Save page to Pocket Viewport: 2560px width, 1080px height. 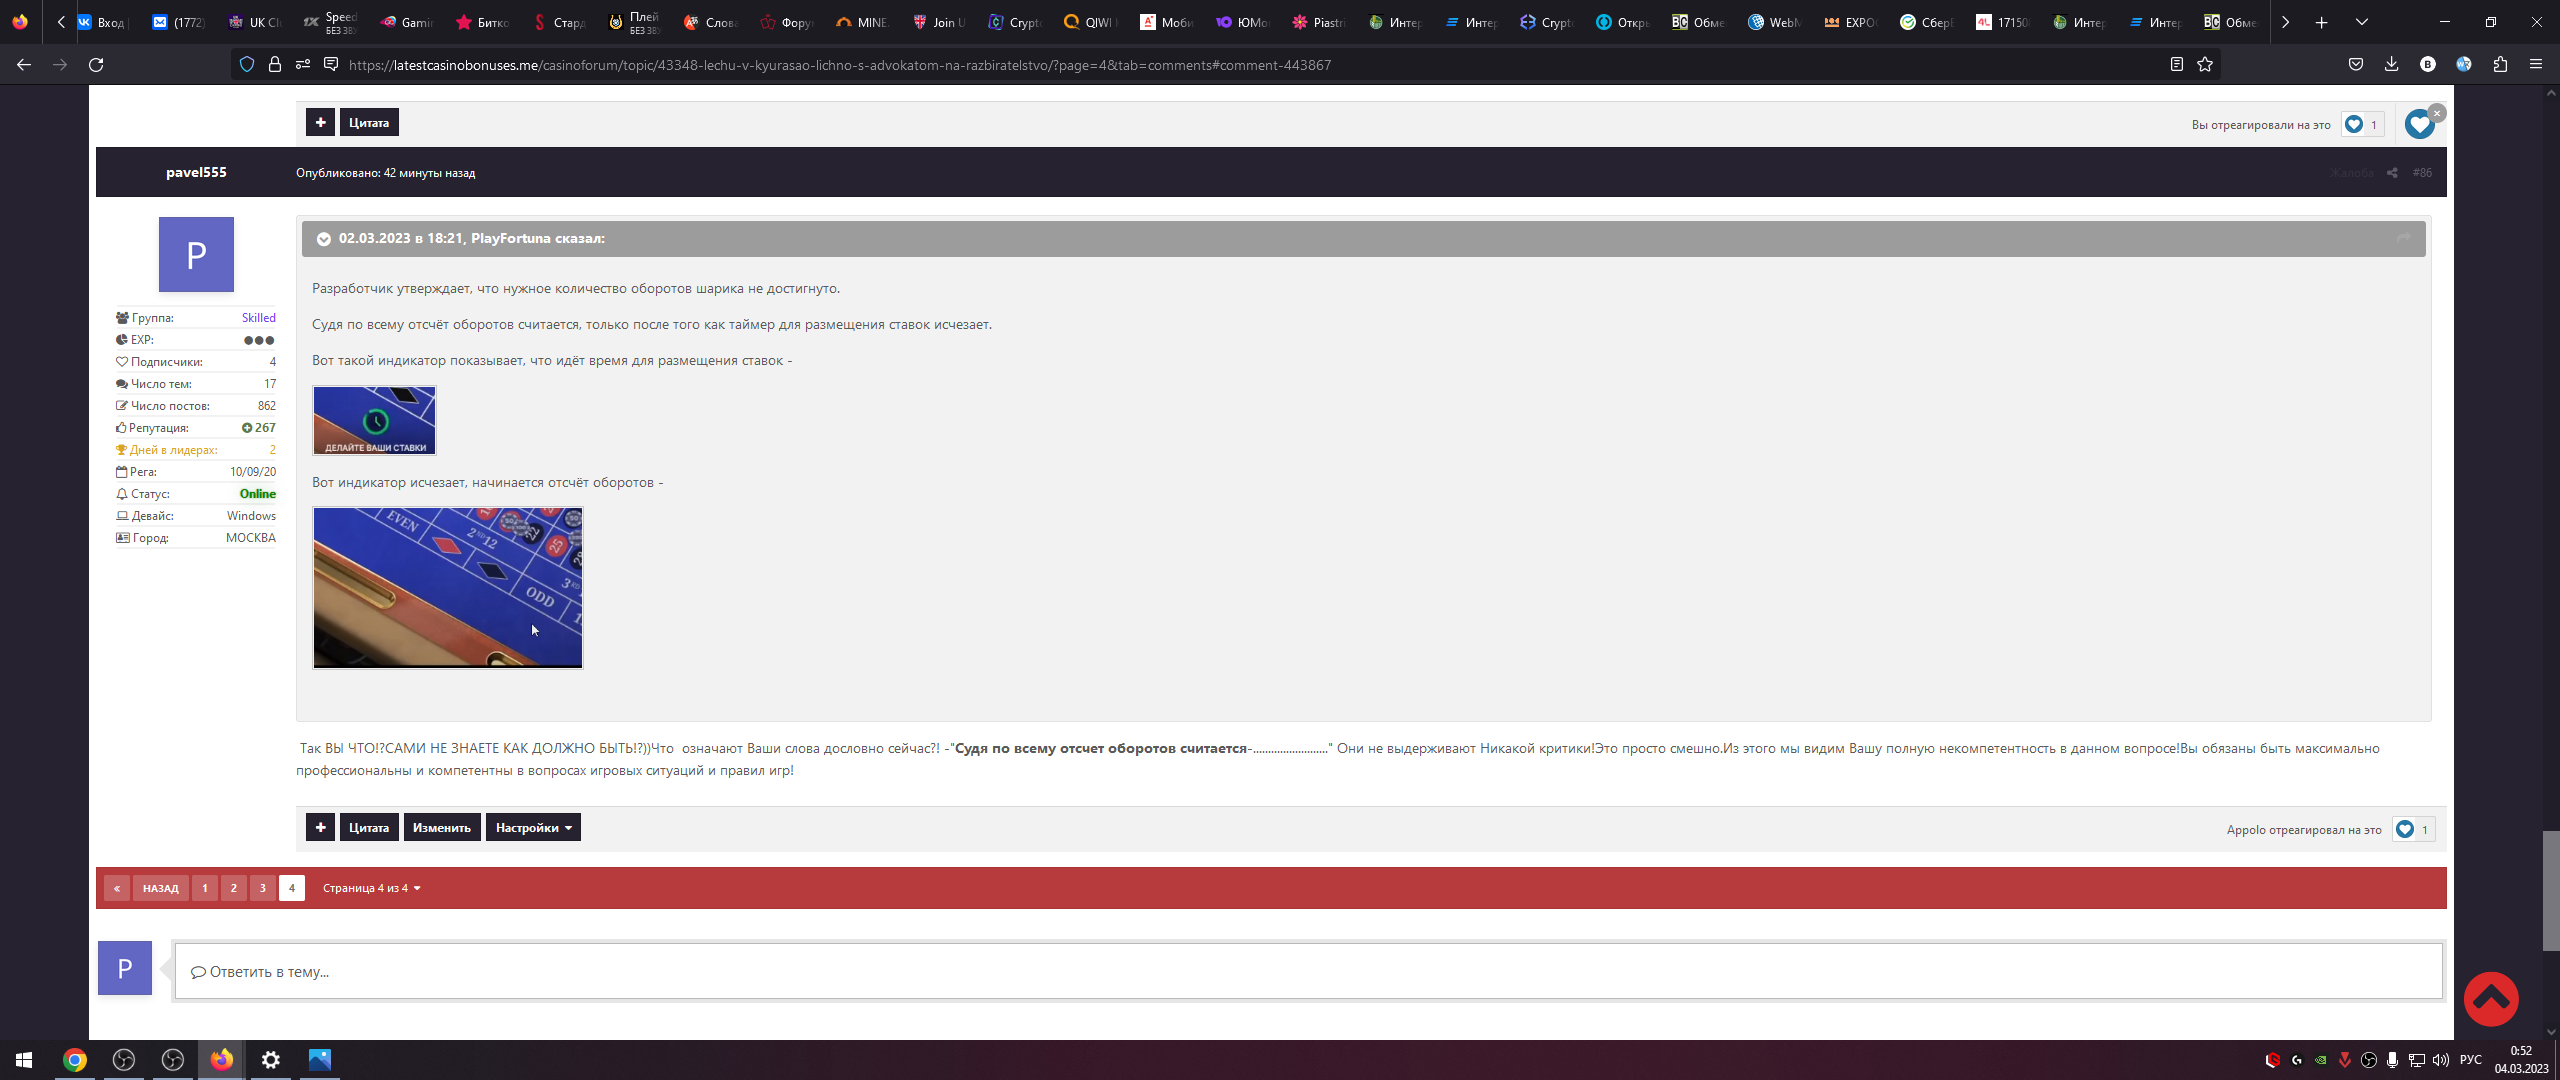[2355, 65]
